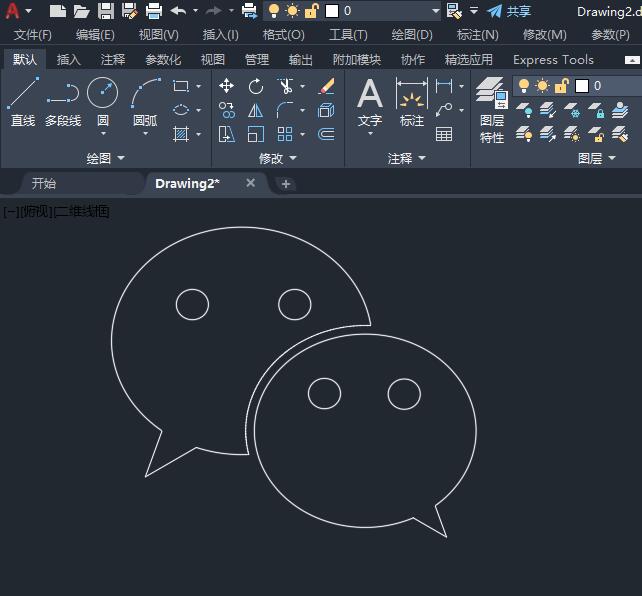The width and height of the screenshot is (642, 596).
Task: Toggle layer lock icon in top toolbar
Action: tap(312, 11)
